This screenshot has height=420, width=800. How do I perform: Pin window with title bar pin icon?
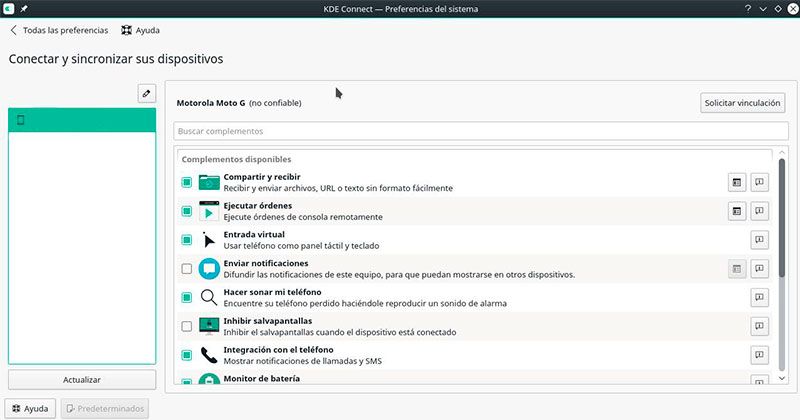point(24,9)
